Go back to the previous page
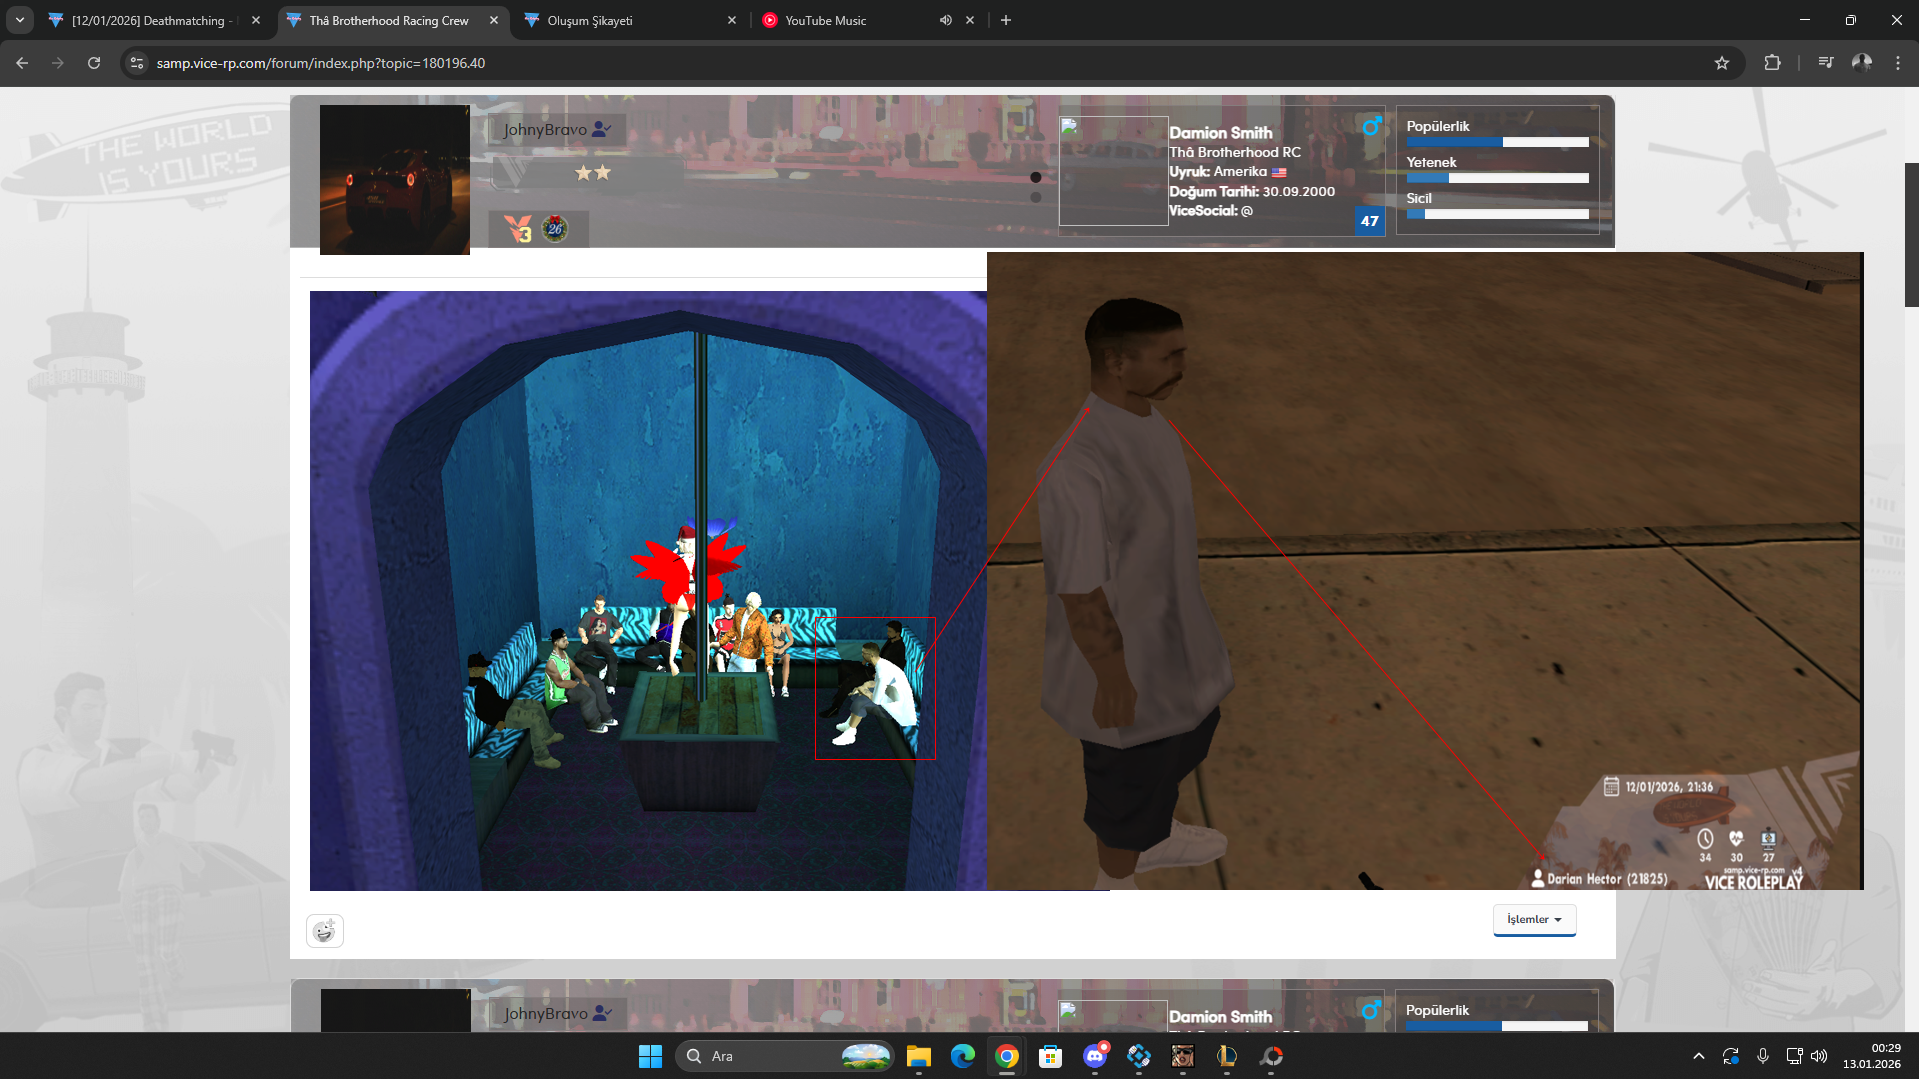Viewport: 1919px width, 1079px height. point(22,63)
